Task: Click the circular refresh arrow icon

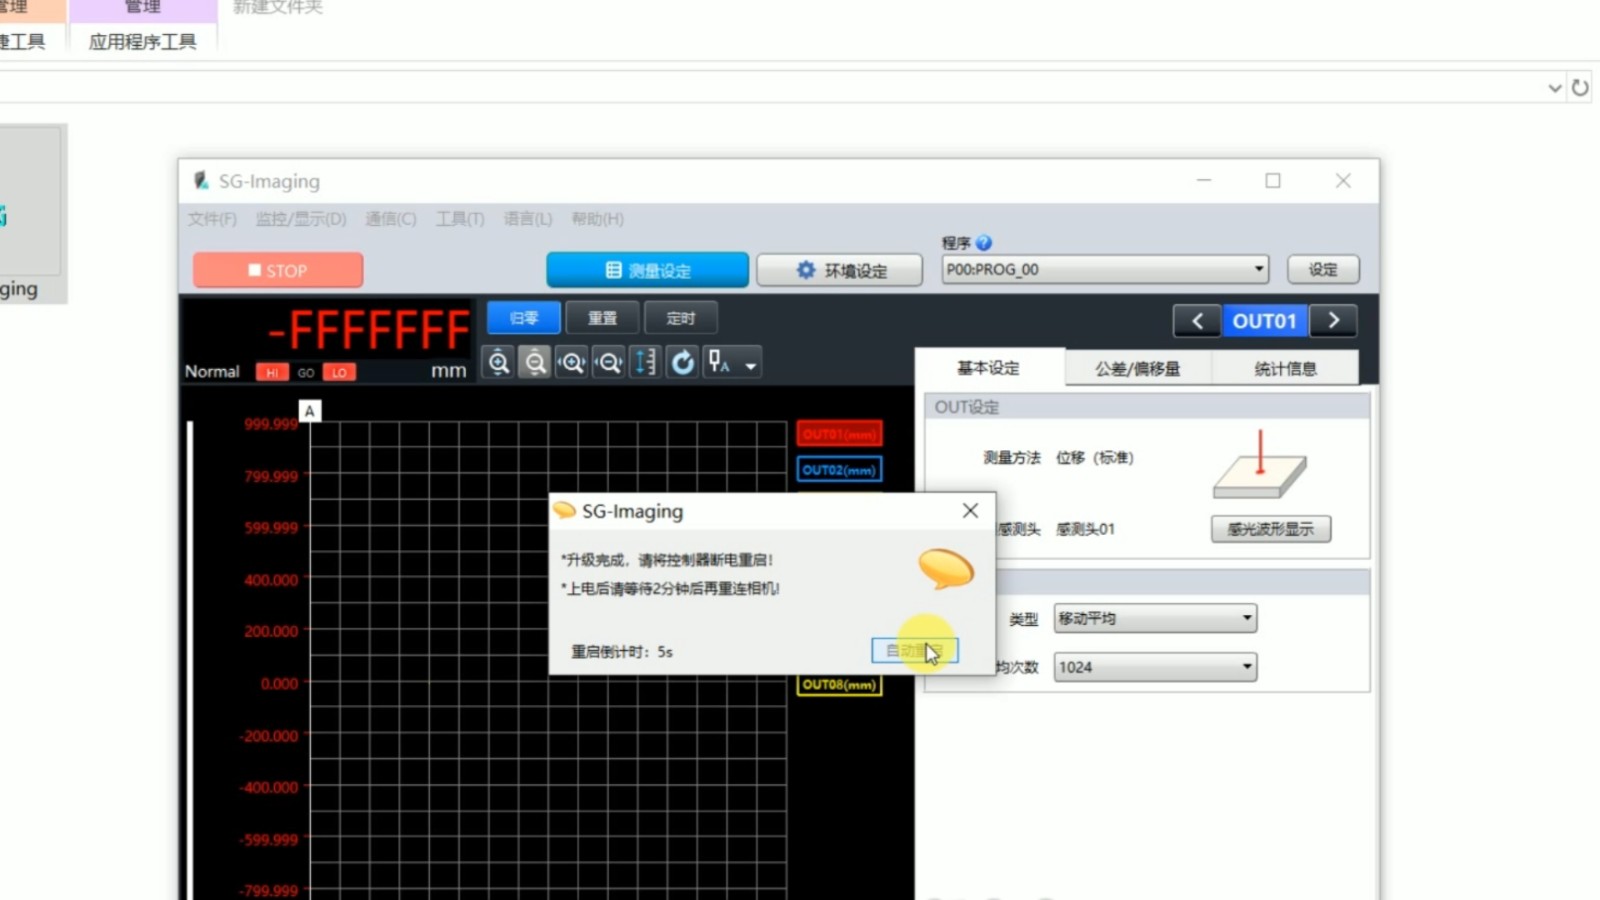Action: tap(683, 362)
